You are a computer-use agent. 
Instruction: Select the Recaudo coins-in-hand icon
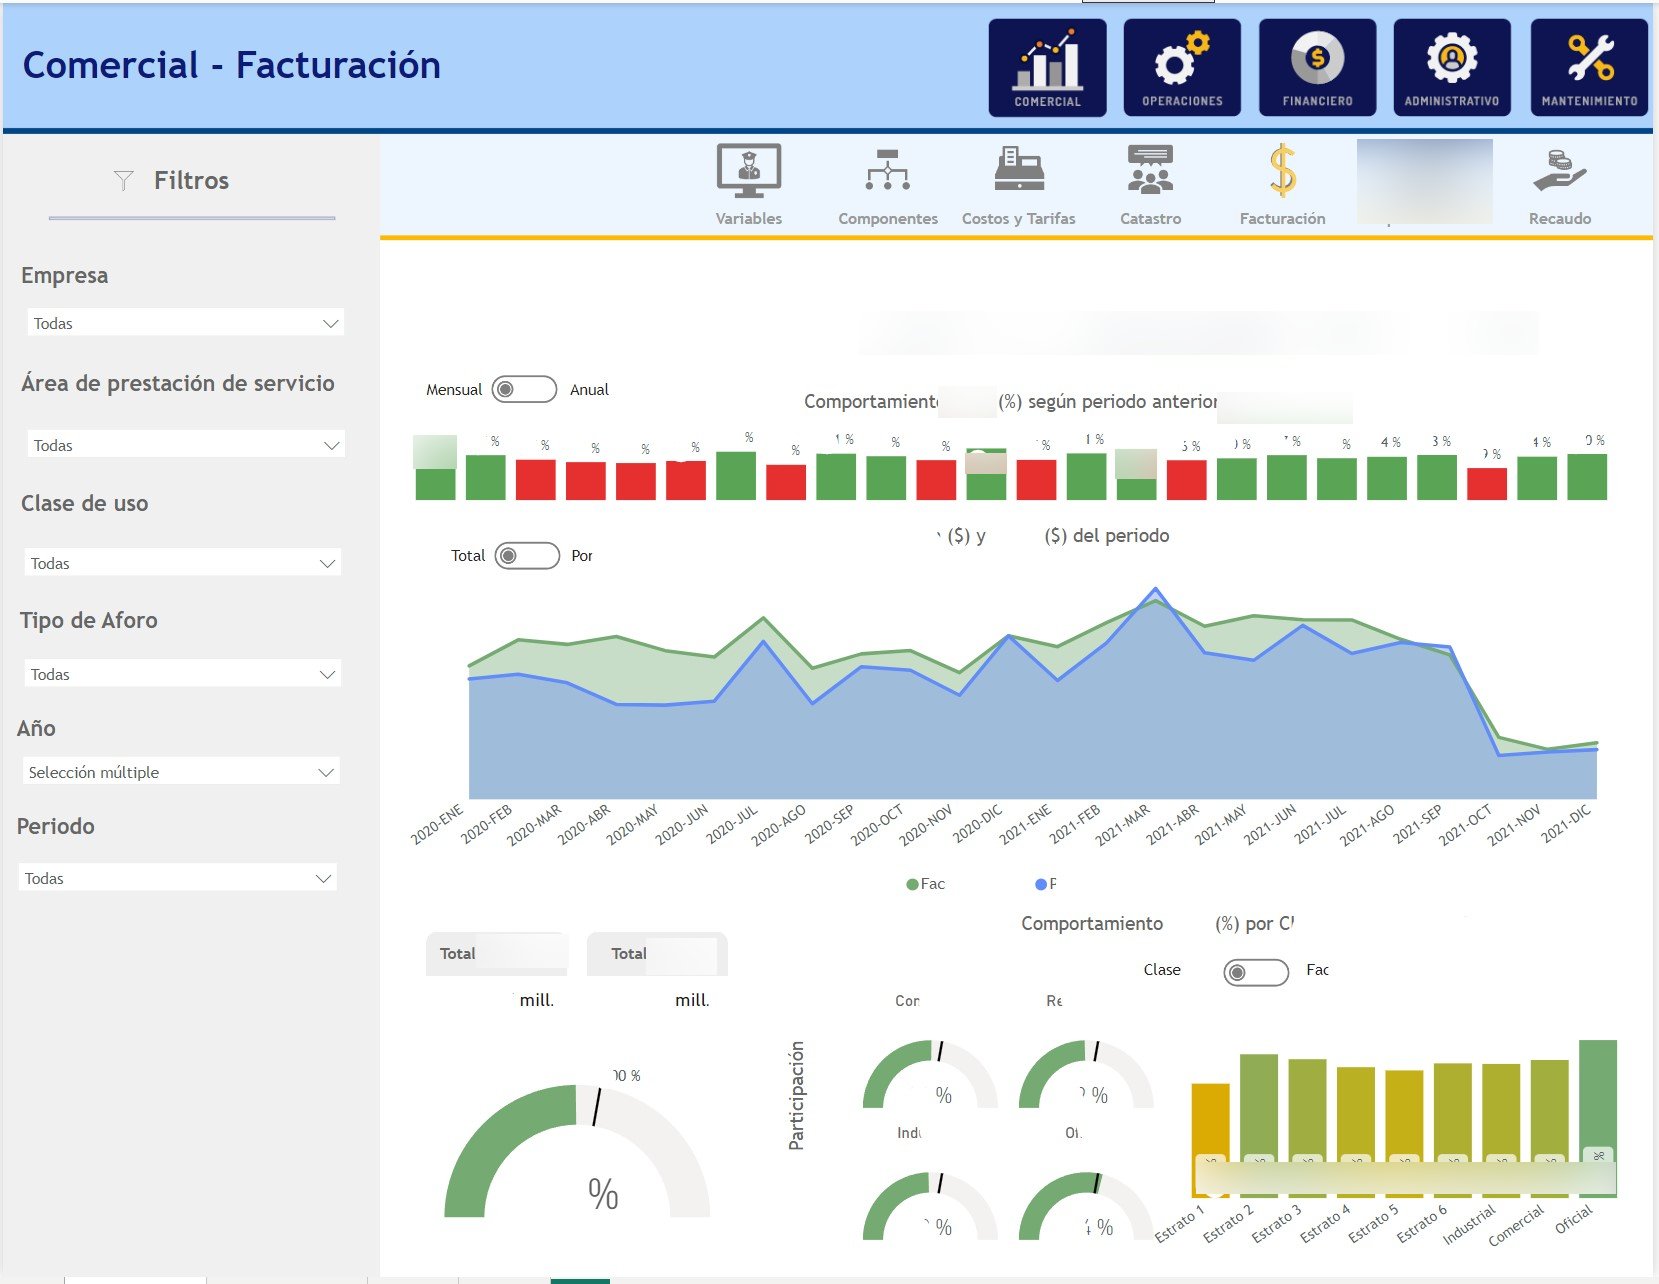coord(1559,172)
